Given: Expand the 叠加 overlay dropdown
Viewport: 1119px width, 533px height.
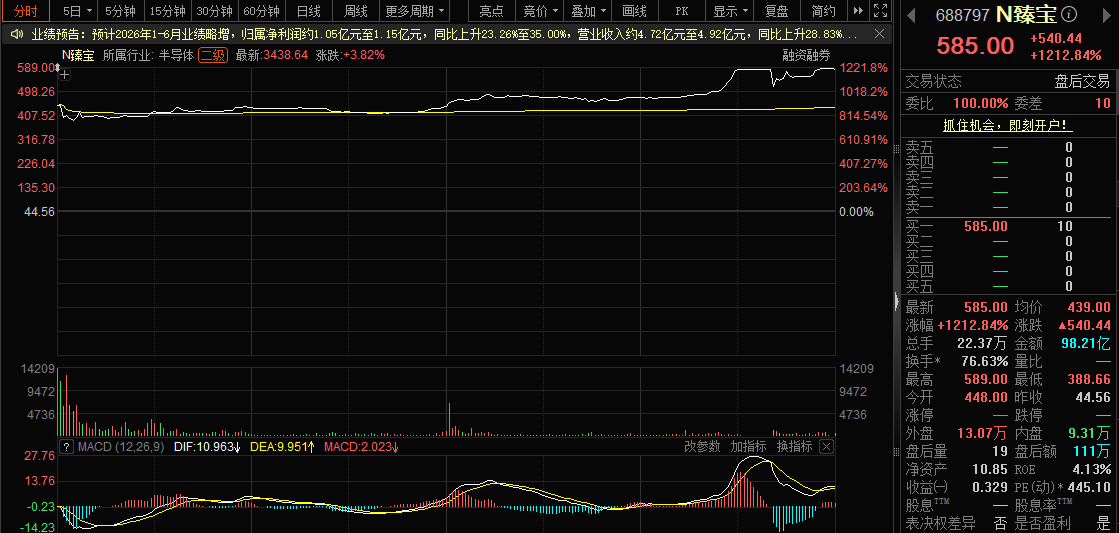Looking at the screenshot, I should coord(589,11).
